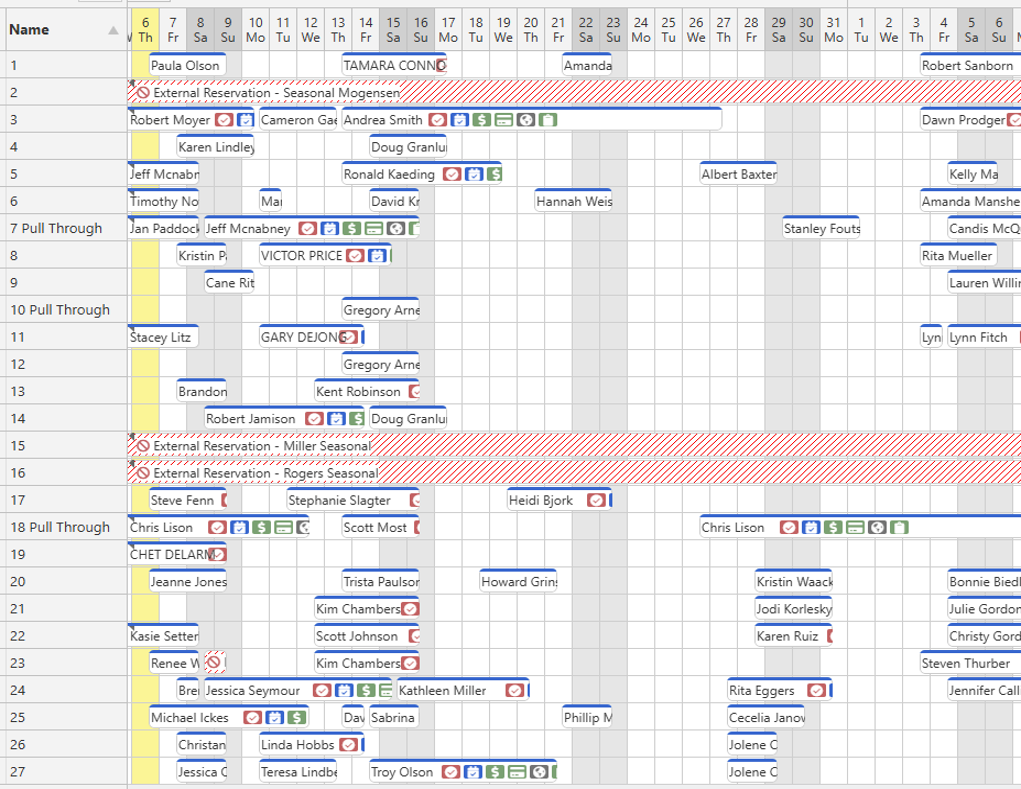
Task: Select site row 10 Pull Through
Action: 64,310
